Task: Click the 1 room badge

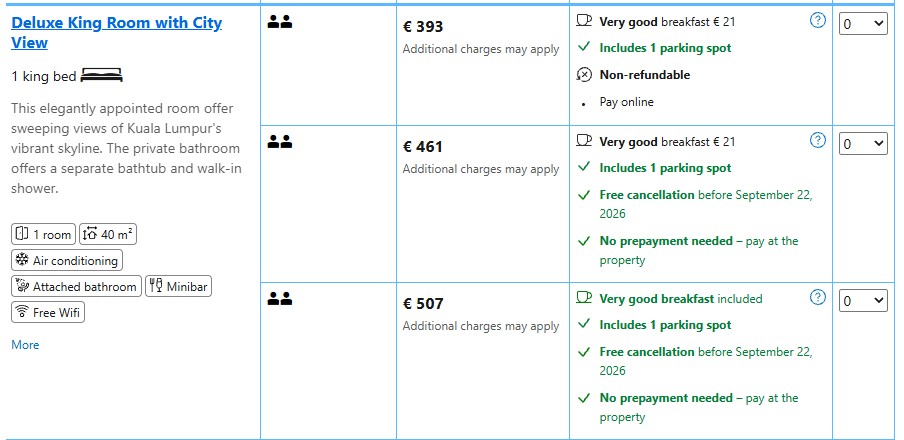Action: click(x=43, y=234)
